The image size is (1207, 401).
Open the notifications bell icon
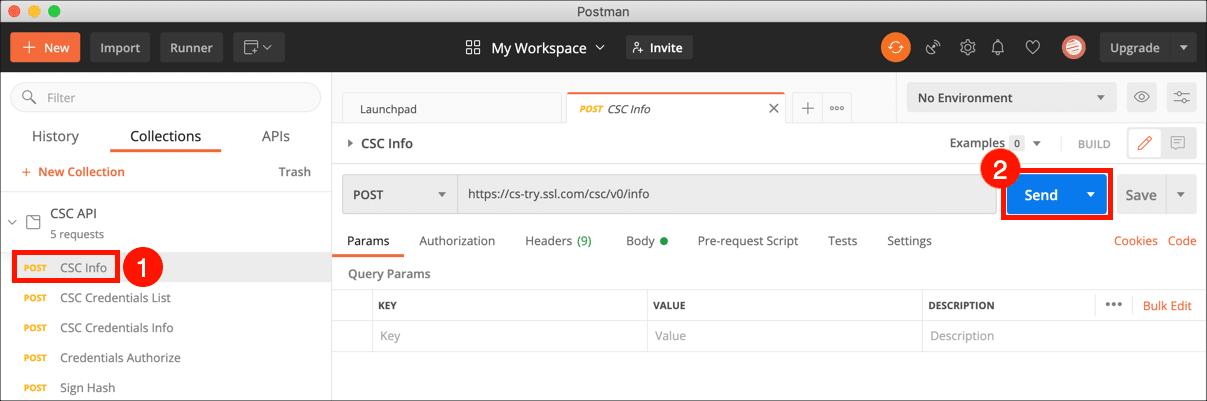[998, 47]
